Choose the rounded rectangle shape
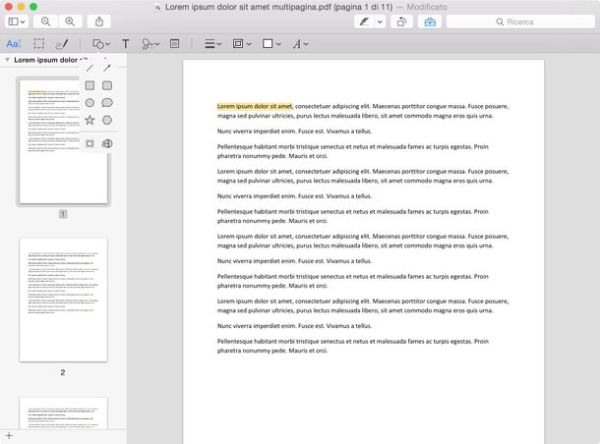 point(107,85)
